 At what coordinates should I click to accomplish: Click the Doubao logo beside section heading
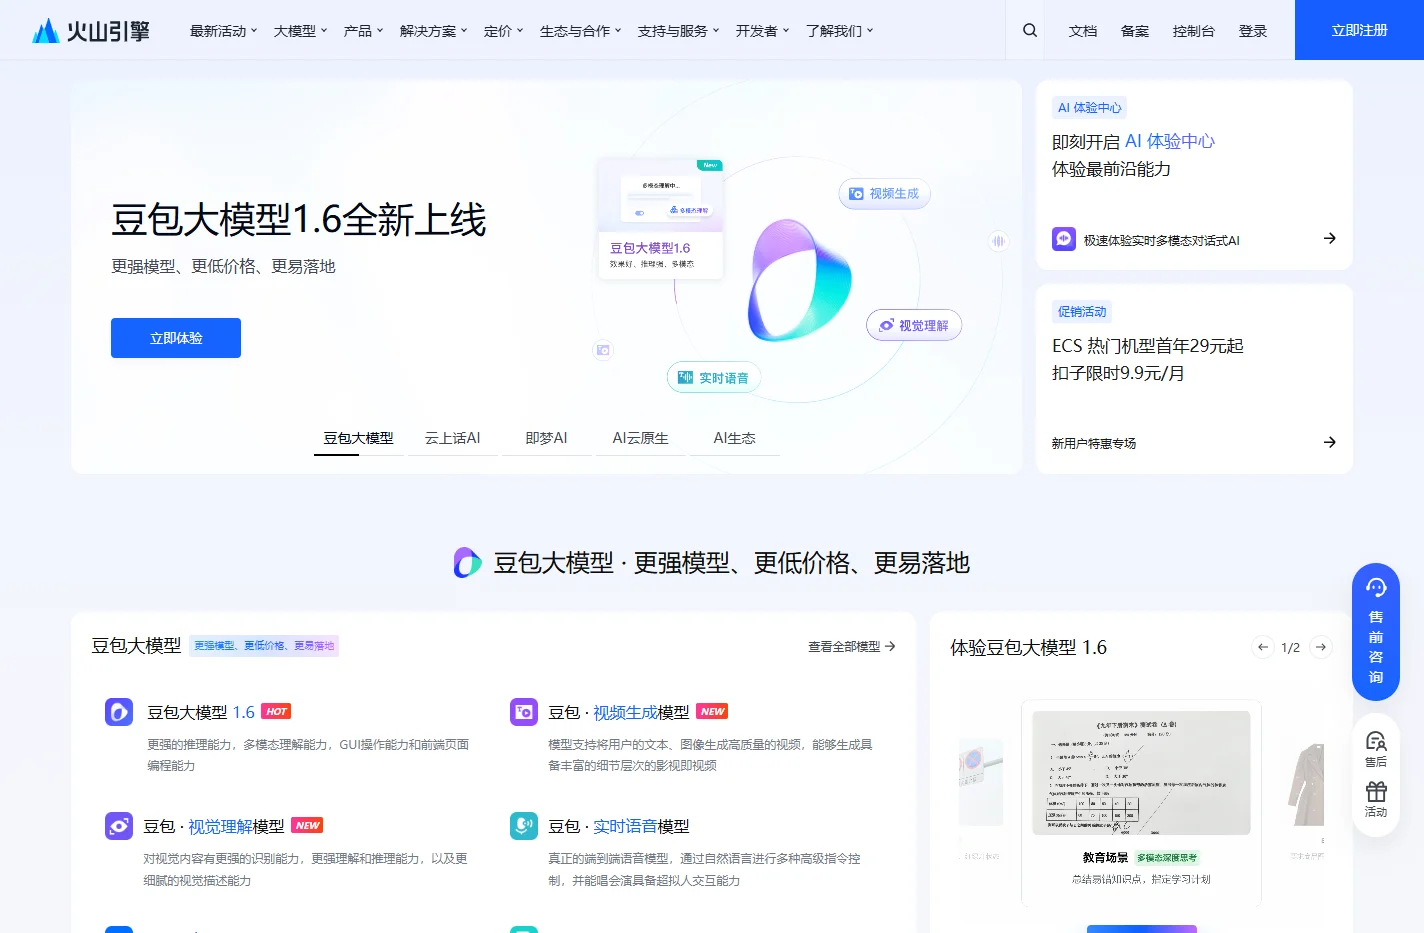467,563
